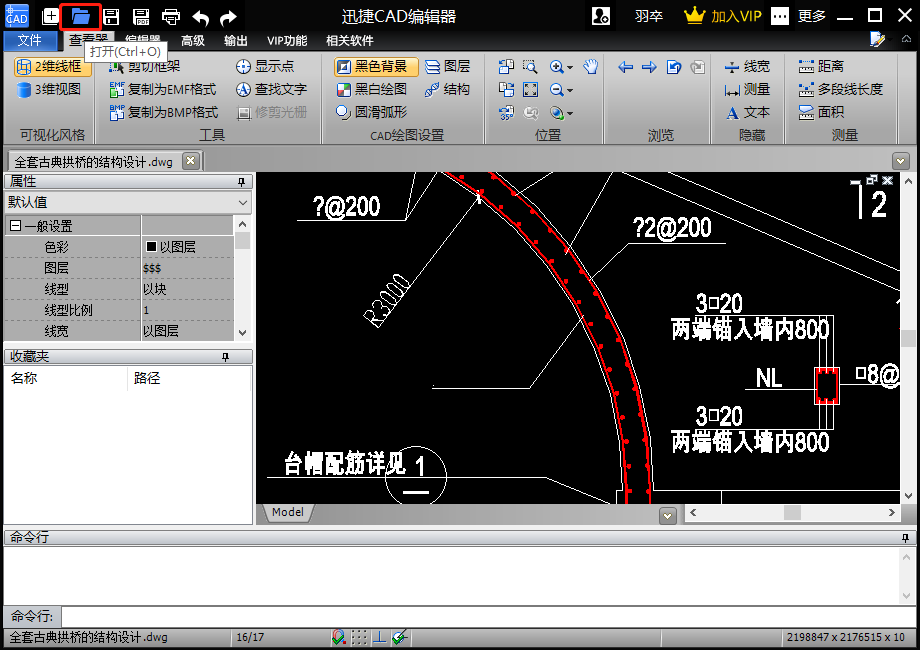Image resolution: width=920 pixels, height=650 pixels.
Task: Switch to the VIP功能 ribbon tab
Action: tap(287, 40)
